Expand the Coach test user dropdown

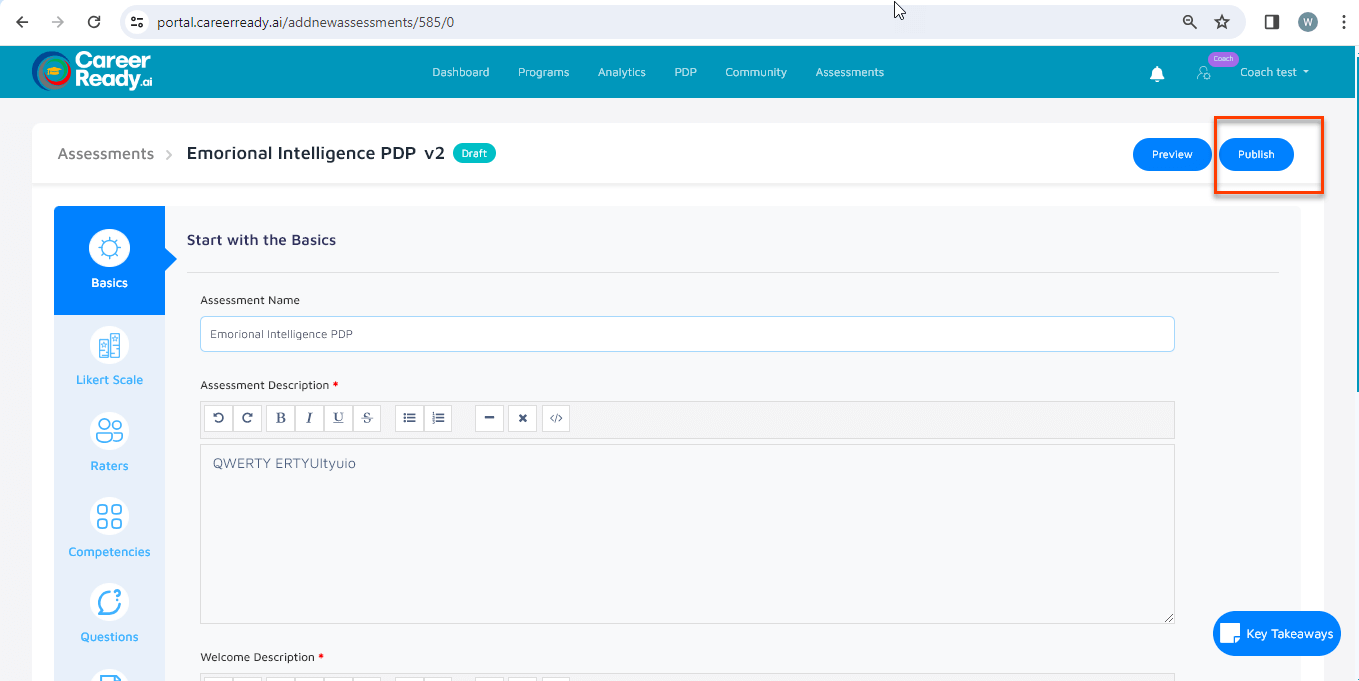pyautogui.click(x=1274, y=72)
